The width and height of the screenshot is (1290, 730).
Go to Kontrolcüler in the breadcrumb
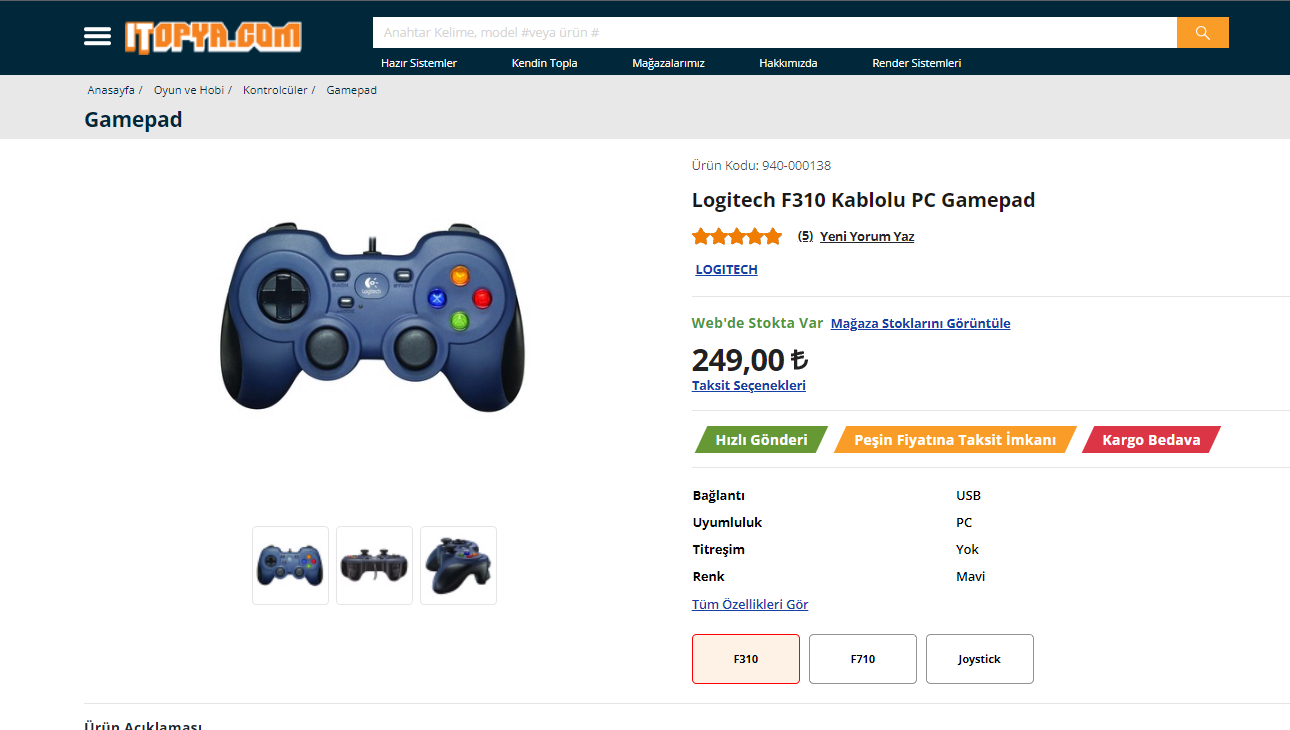(x=275, y=90)
